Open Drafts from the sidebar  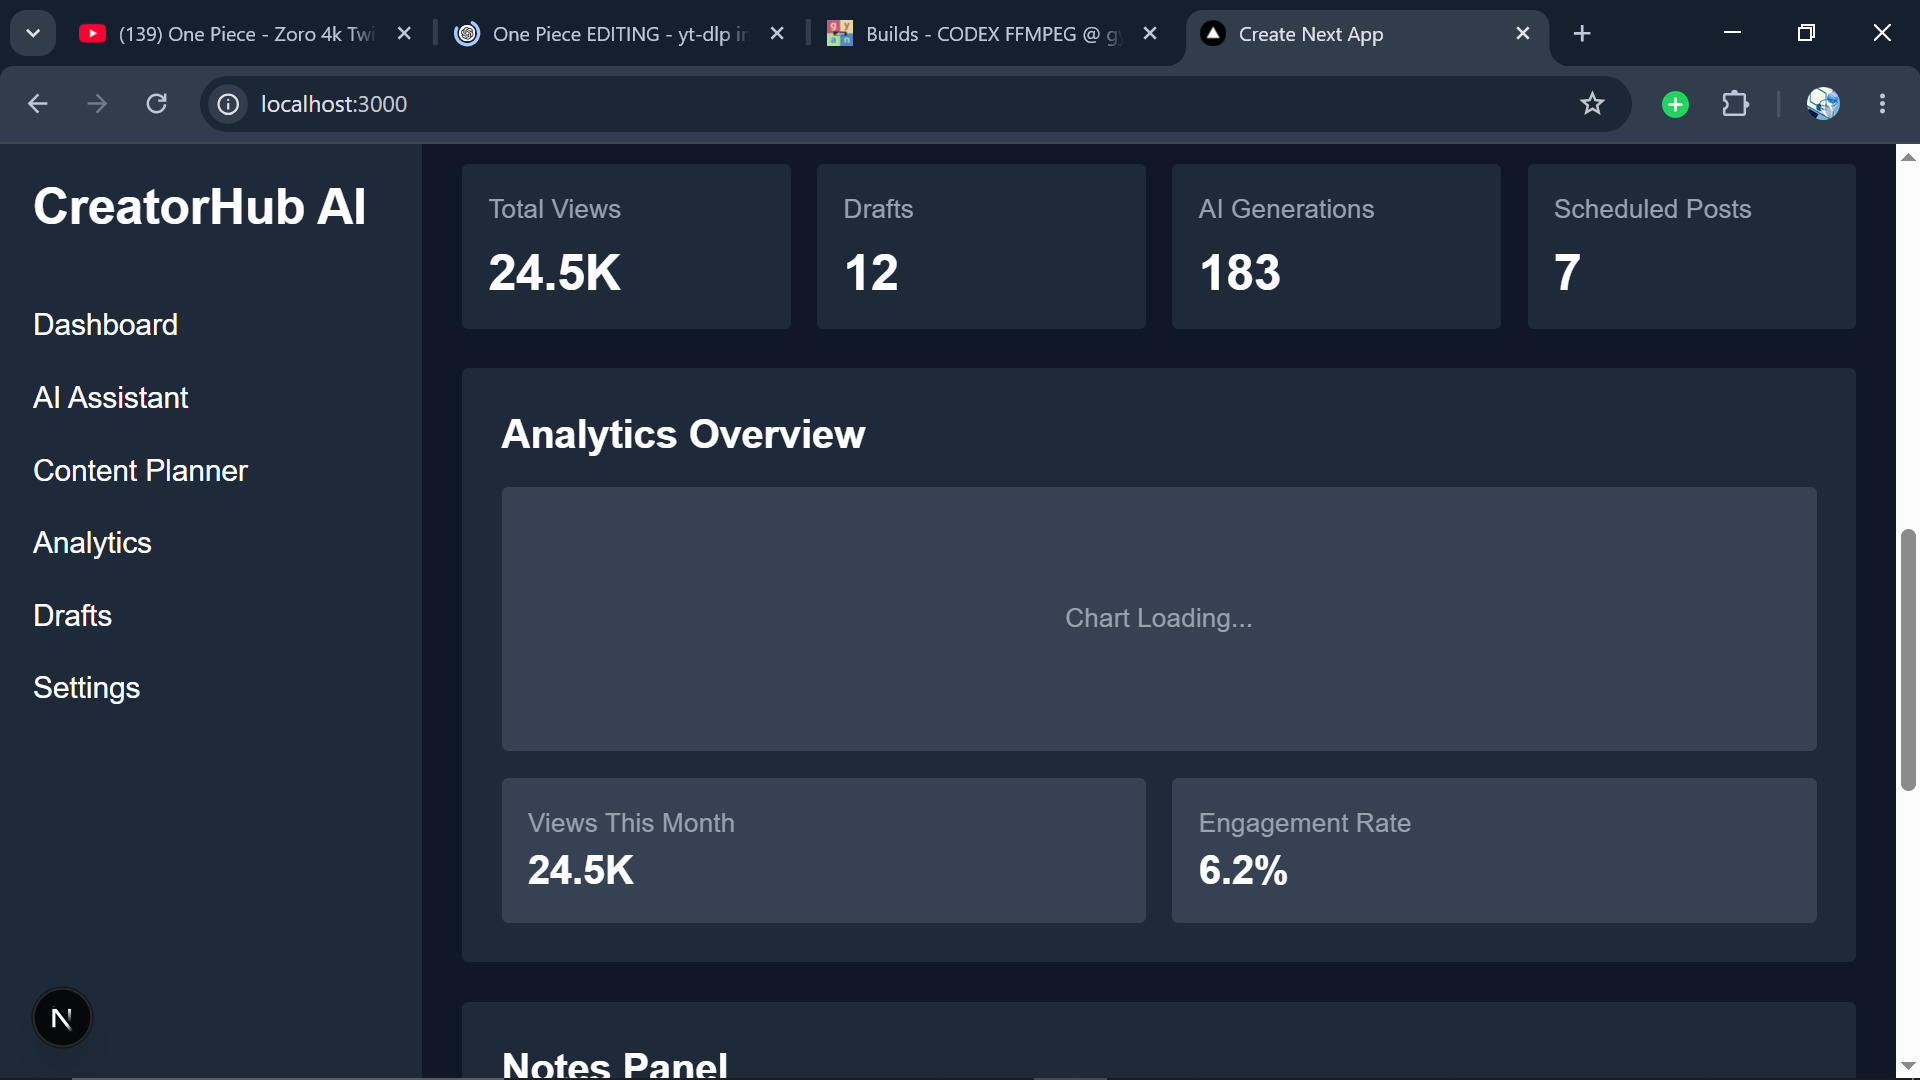pyautogui.click(x=72, y=616)
